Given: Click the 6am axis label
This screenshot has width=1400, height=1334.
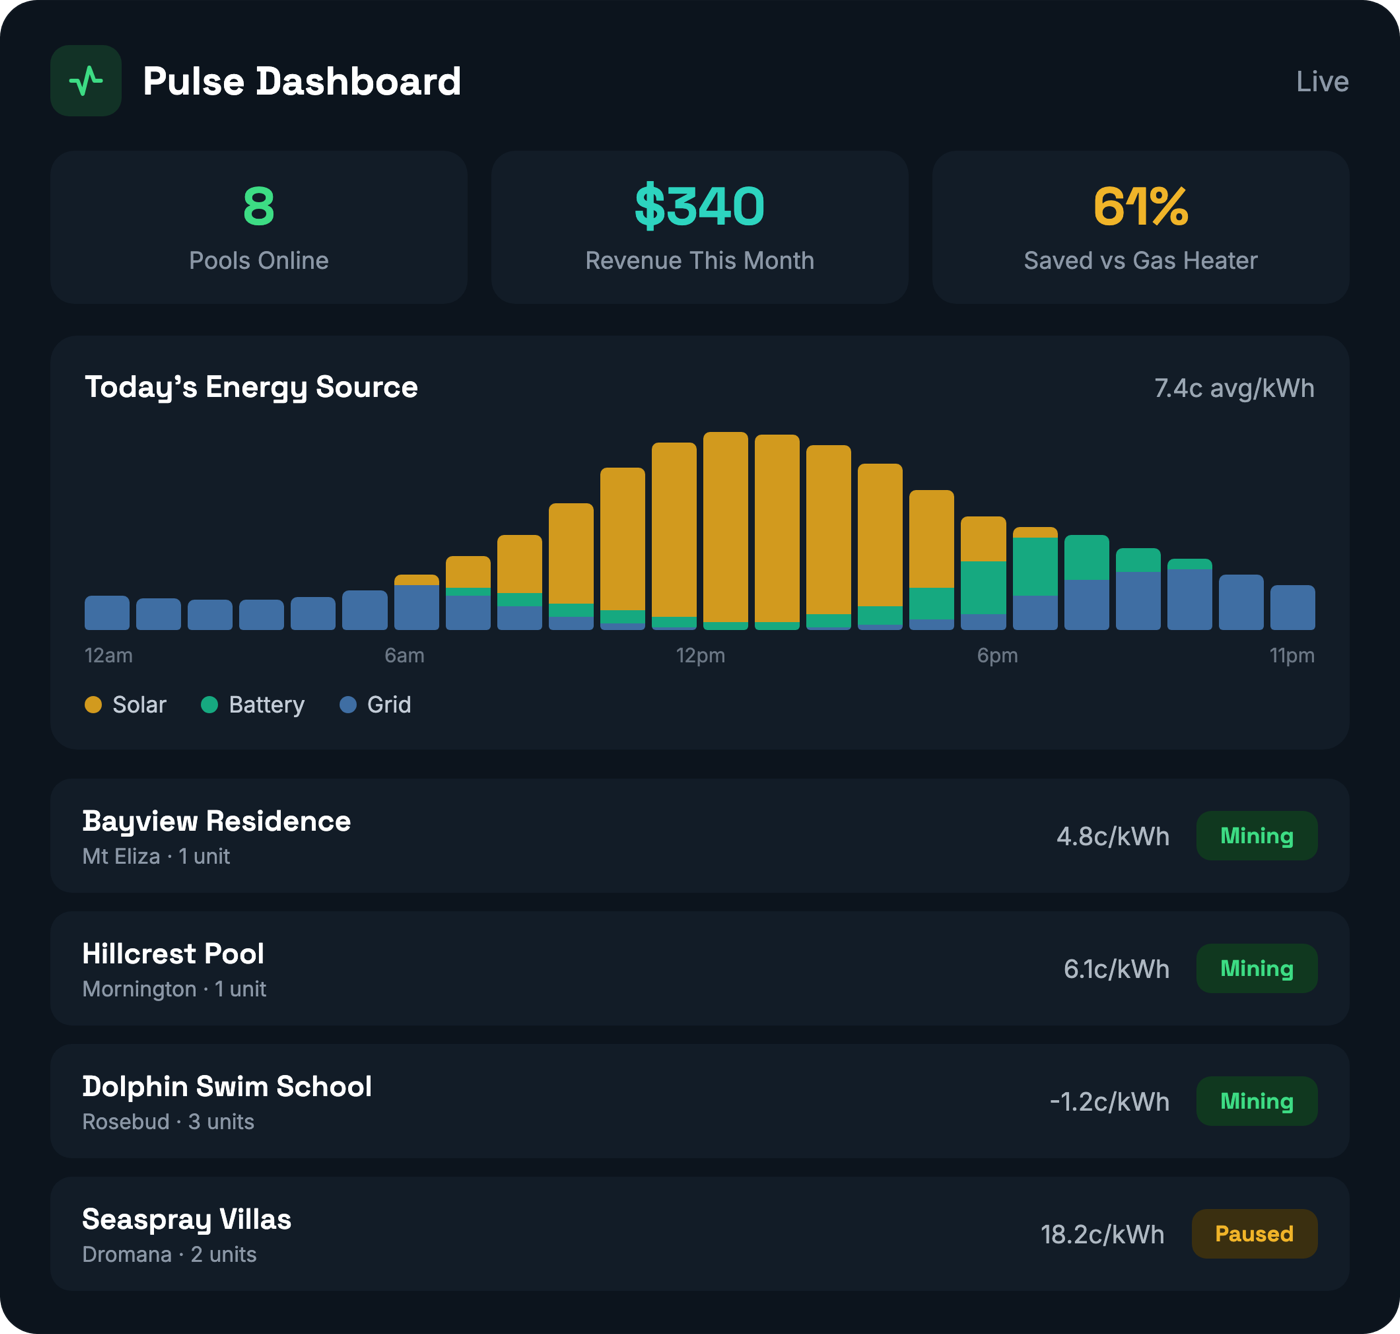Looking at the screenshot, I should [x=405, y=656].
